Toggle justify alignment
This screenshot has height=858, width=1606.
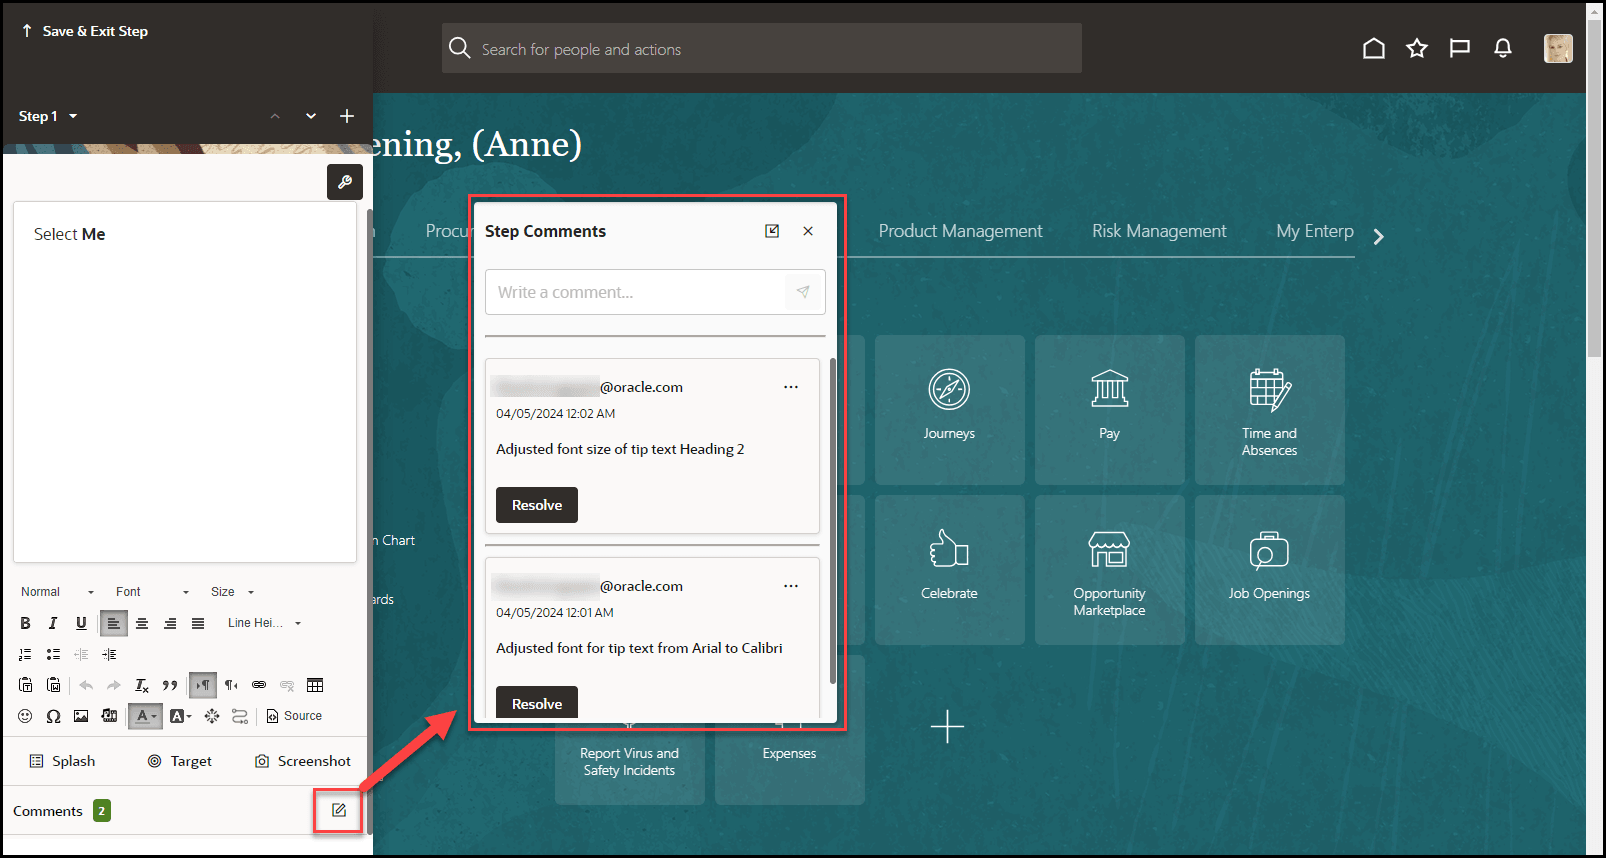point(198,623)
